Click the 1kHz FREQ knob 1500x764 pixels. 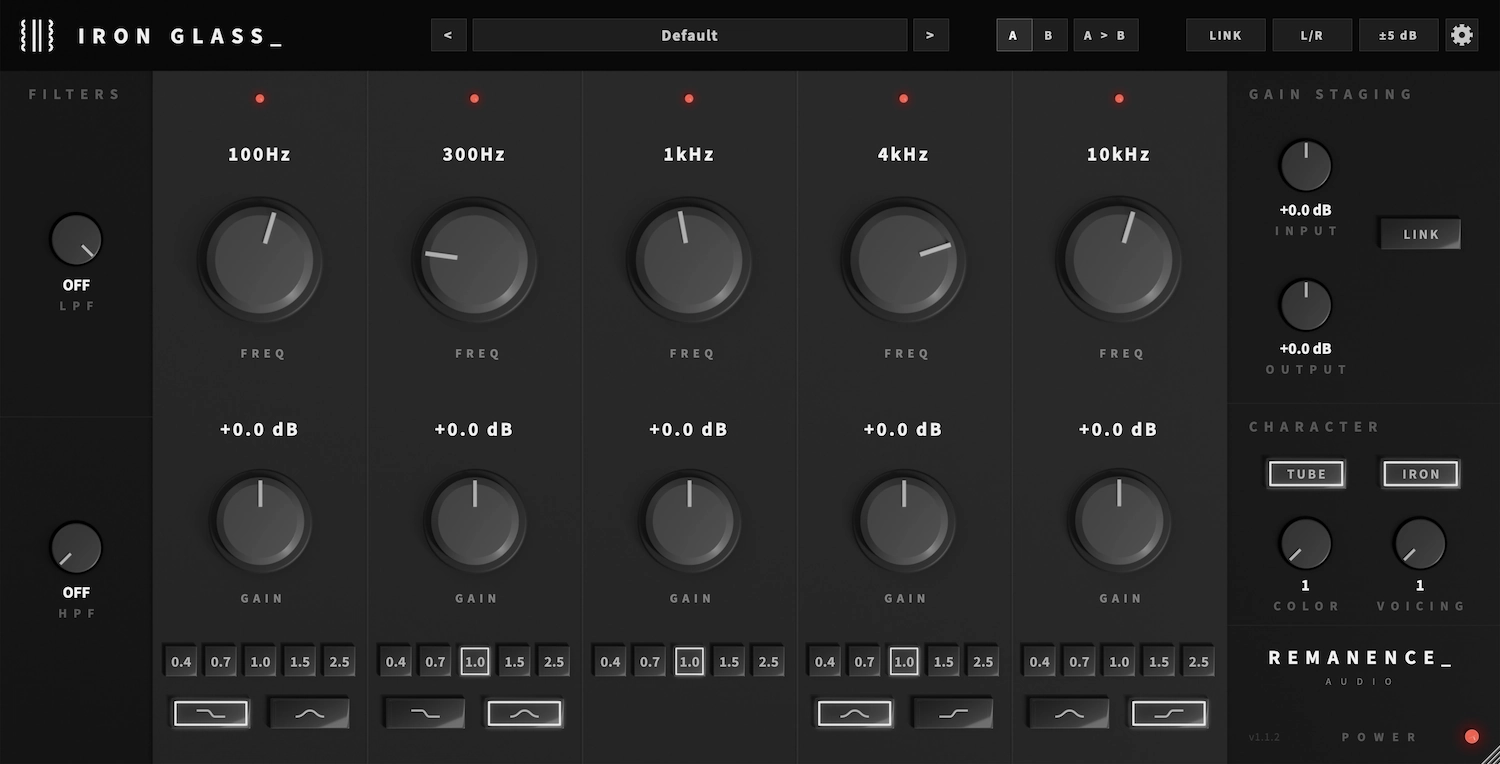(689, 260)
